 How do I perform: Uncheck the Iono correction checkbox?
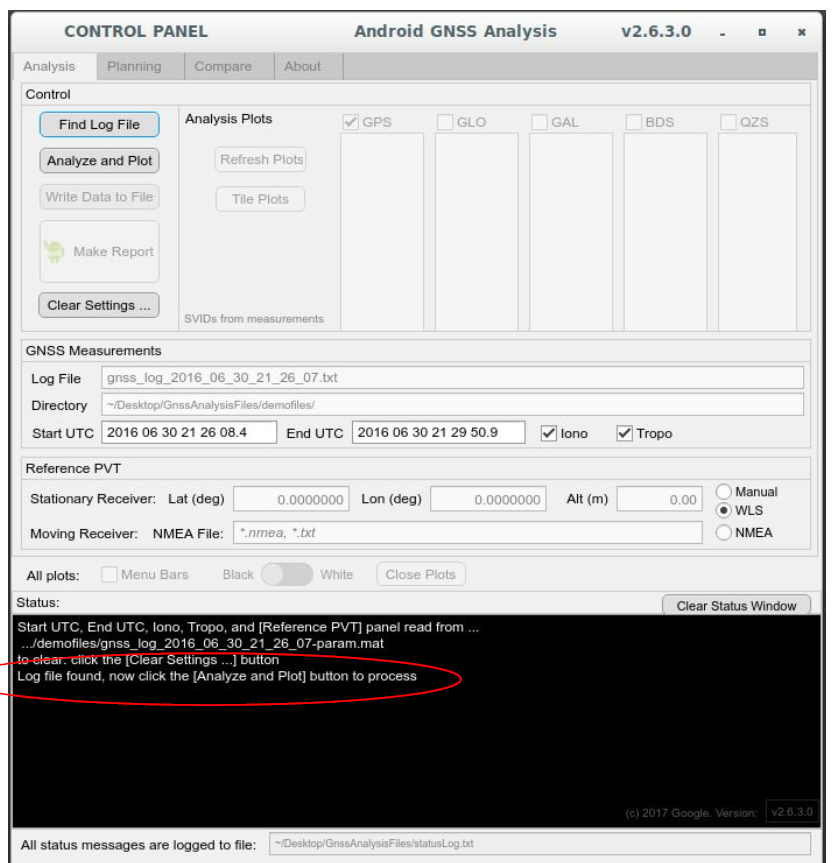pyautogui.click(x=548, y=433)
